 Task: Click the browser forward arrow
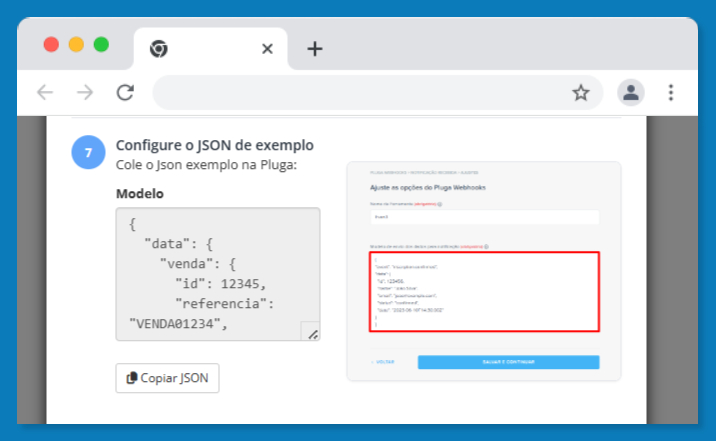pyautogui.click(x=85, y=92)
